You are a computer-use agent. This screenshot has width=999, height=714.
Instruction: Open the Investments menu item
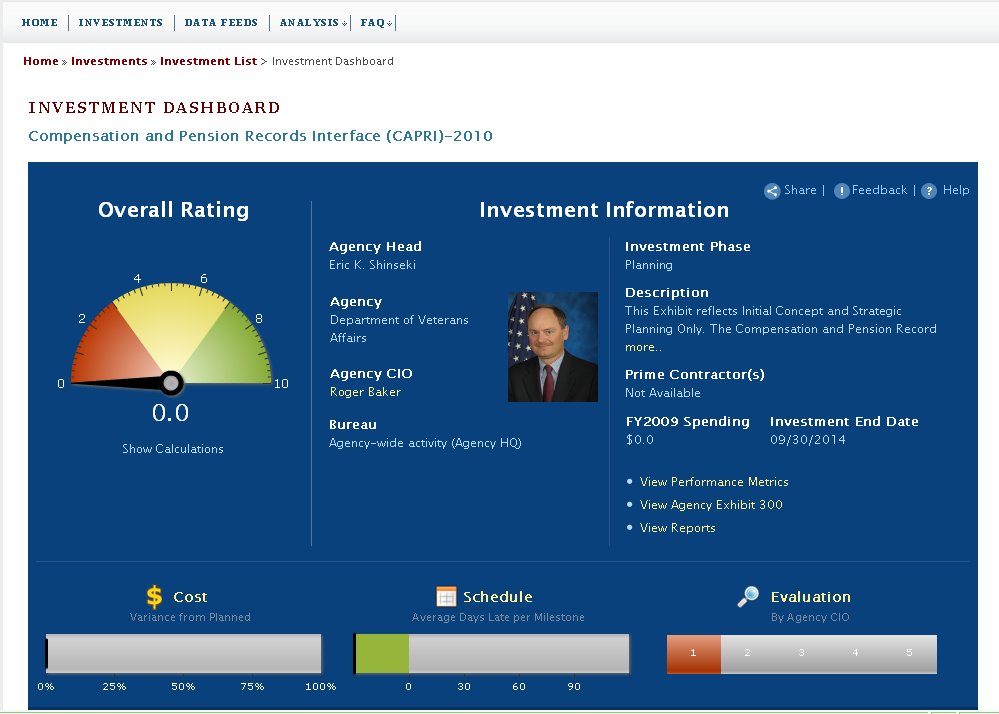click(120, 23)
